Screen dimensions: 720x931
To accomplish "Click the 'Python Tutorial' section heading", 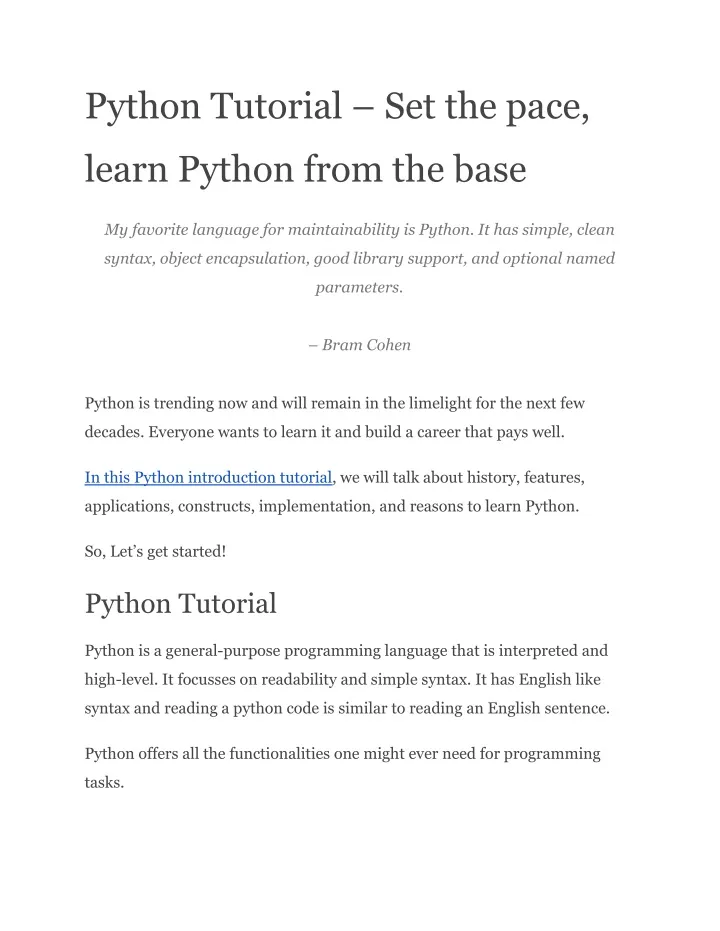I will coord(180,603).
